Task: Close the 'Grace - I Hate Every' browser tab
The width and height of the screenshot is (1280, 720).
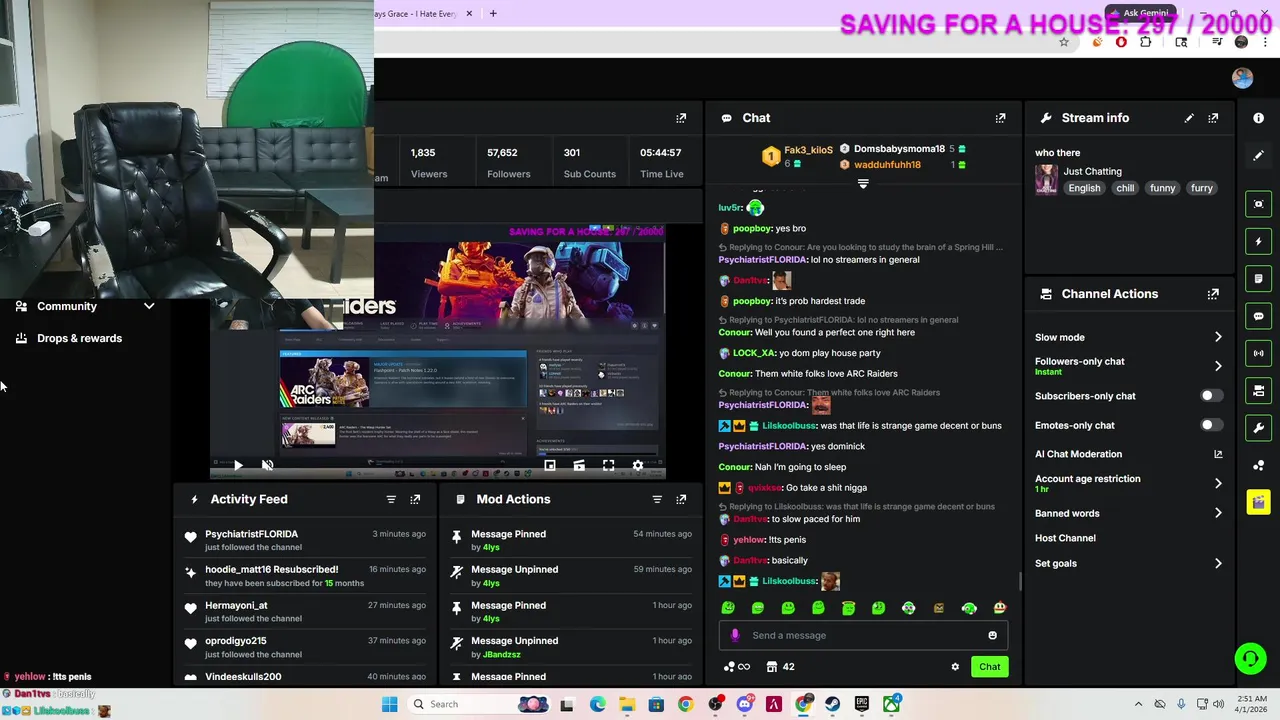Action: click(x=469, y=13)
